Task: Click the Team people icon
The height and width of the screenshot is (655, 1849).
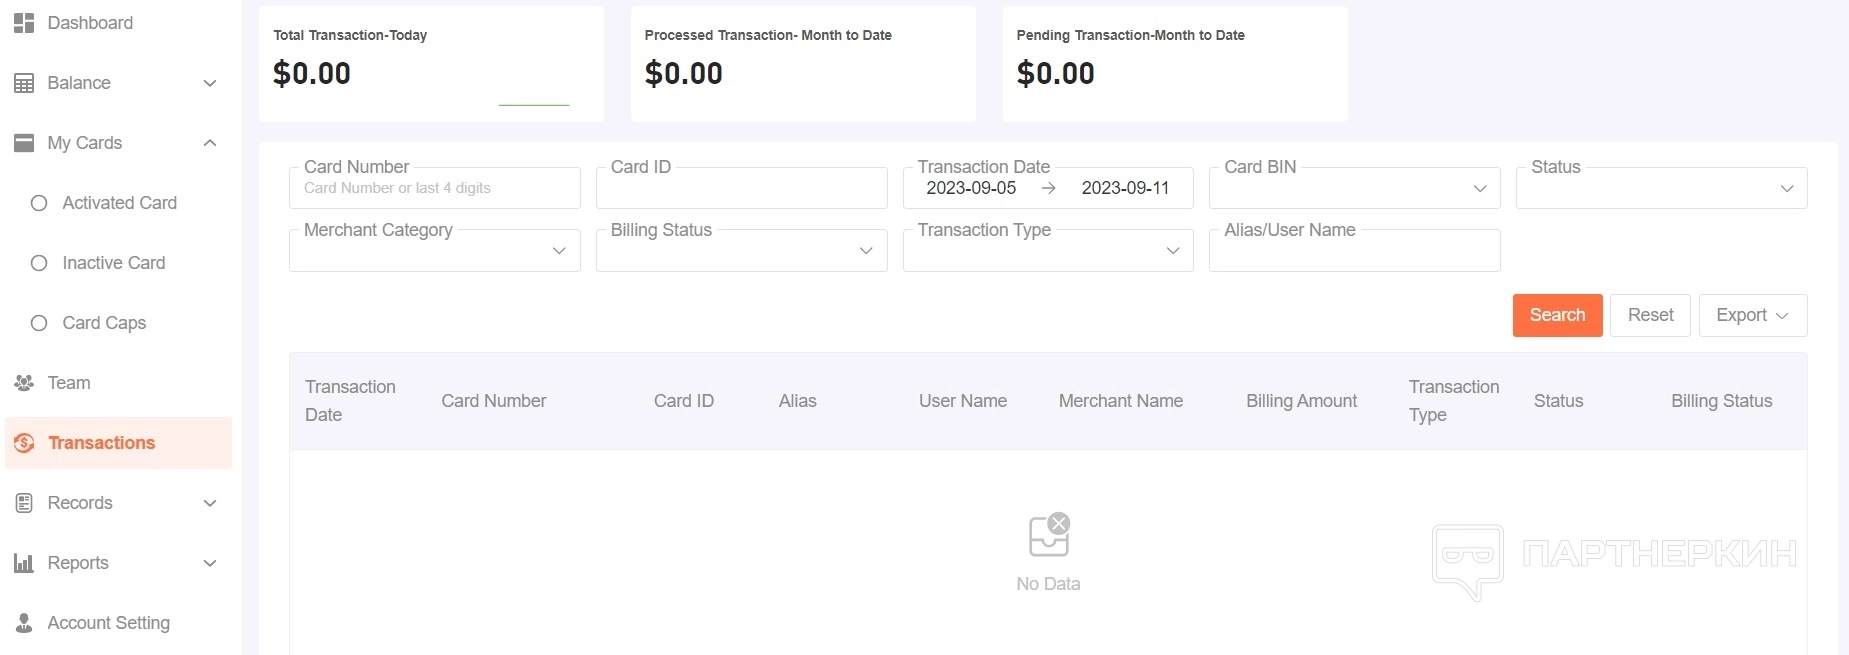Action: [24, 383]
